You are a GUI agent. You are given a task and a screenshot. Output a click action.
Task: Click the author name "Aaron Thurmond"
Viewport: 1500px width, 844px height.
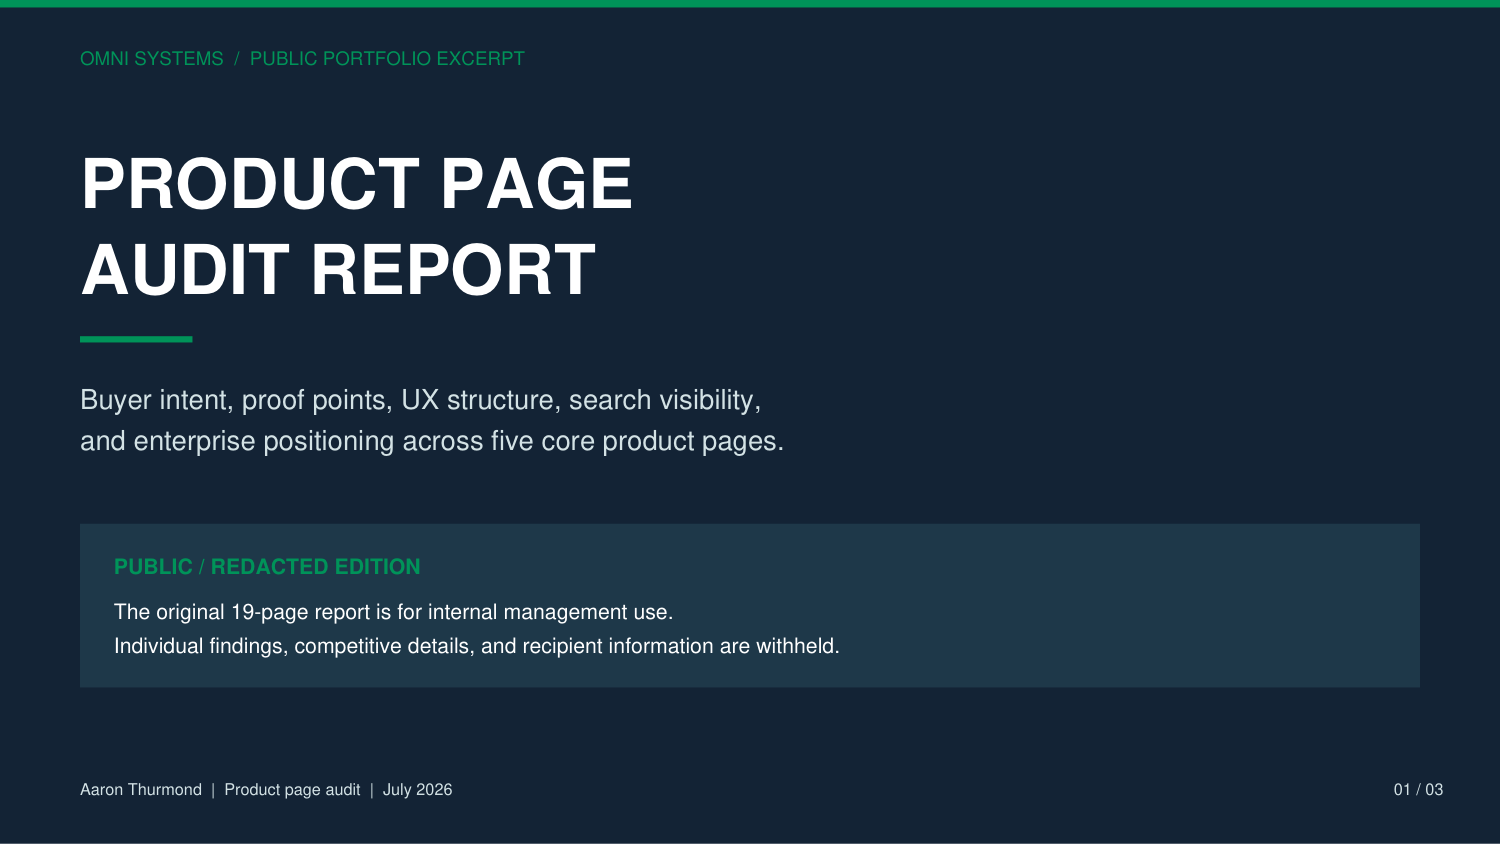(x=141, y=790)
